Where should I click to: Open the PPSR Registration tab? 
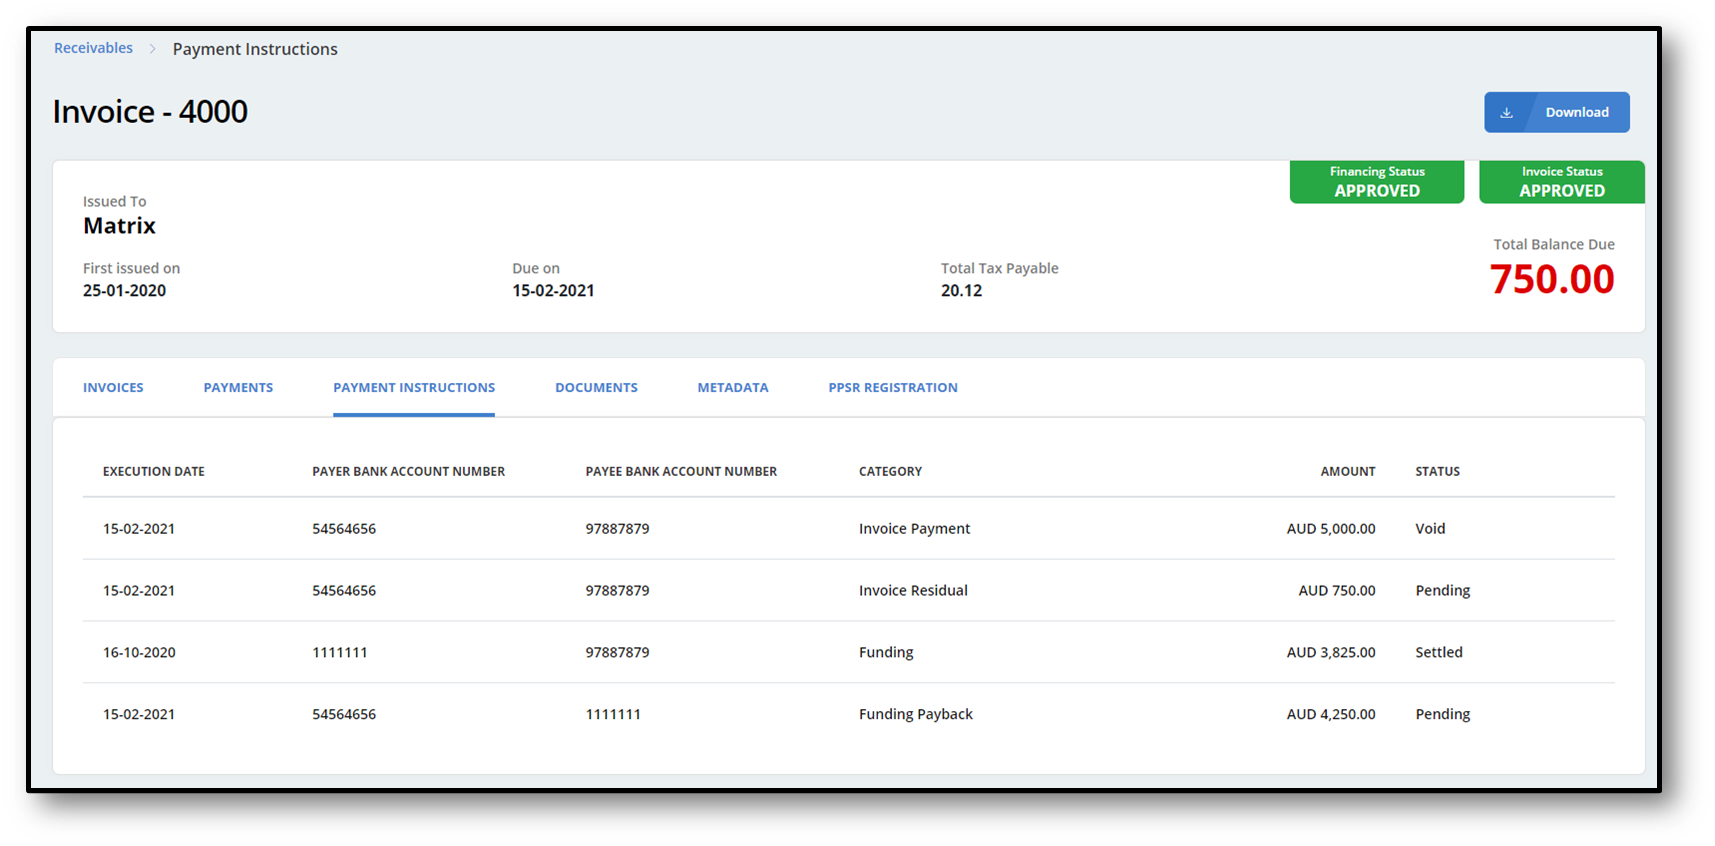893,388
